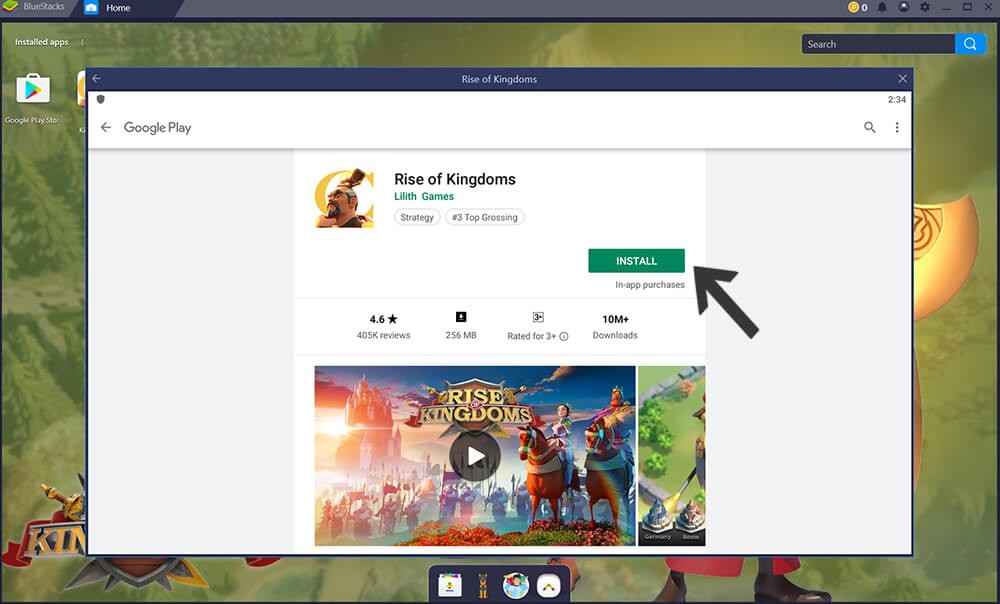
Task: Open the BlueStacks account profile icon
Action: click(x=904, y=7)
